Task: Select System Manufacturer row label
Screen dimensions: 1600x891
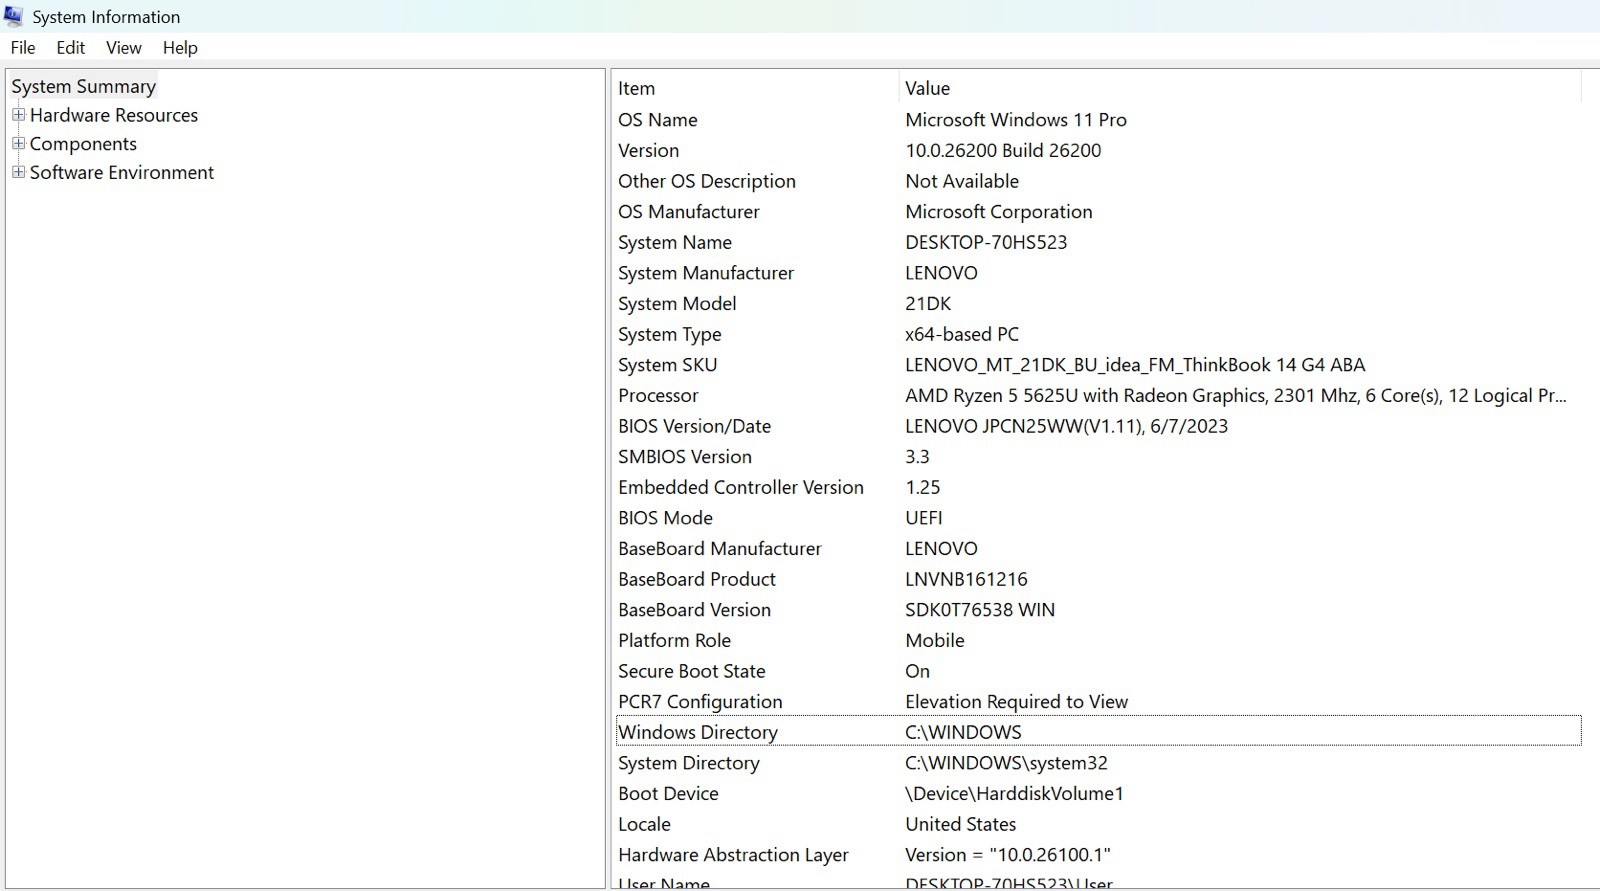Action: point(706,273)
